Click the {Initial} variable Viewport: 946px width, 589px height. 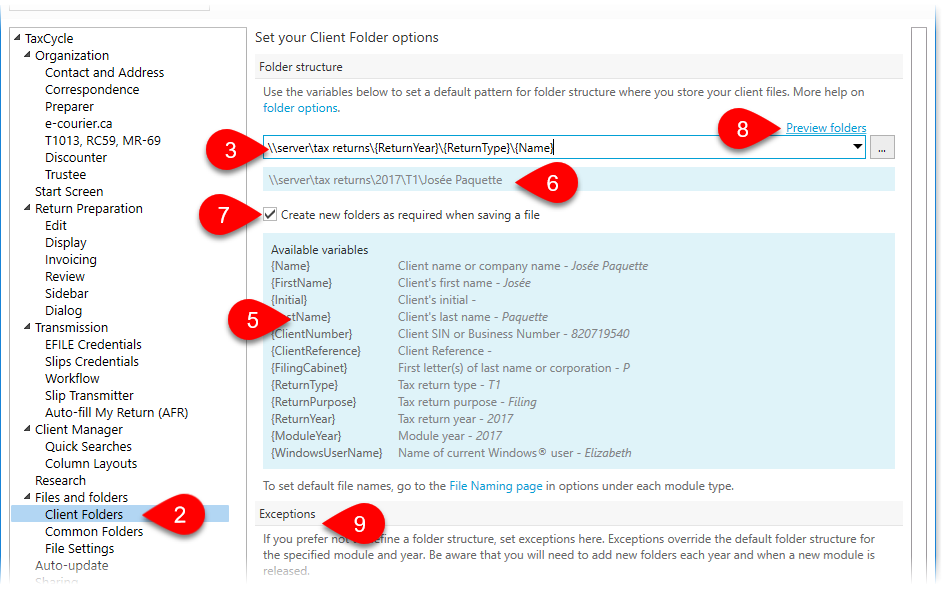289,300
